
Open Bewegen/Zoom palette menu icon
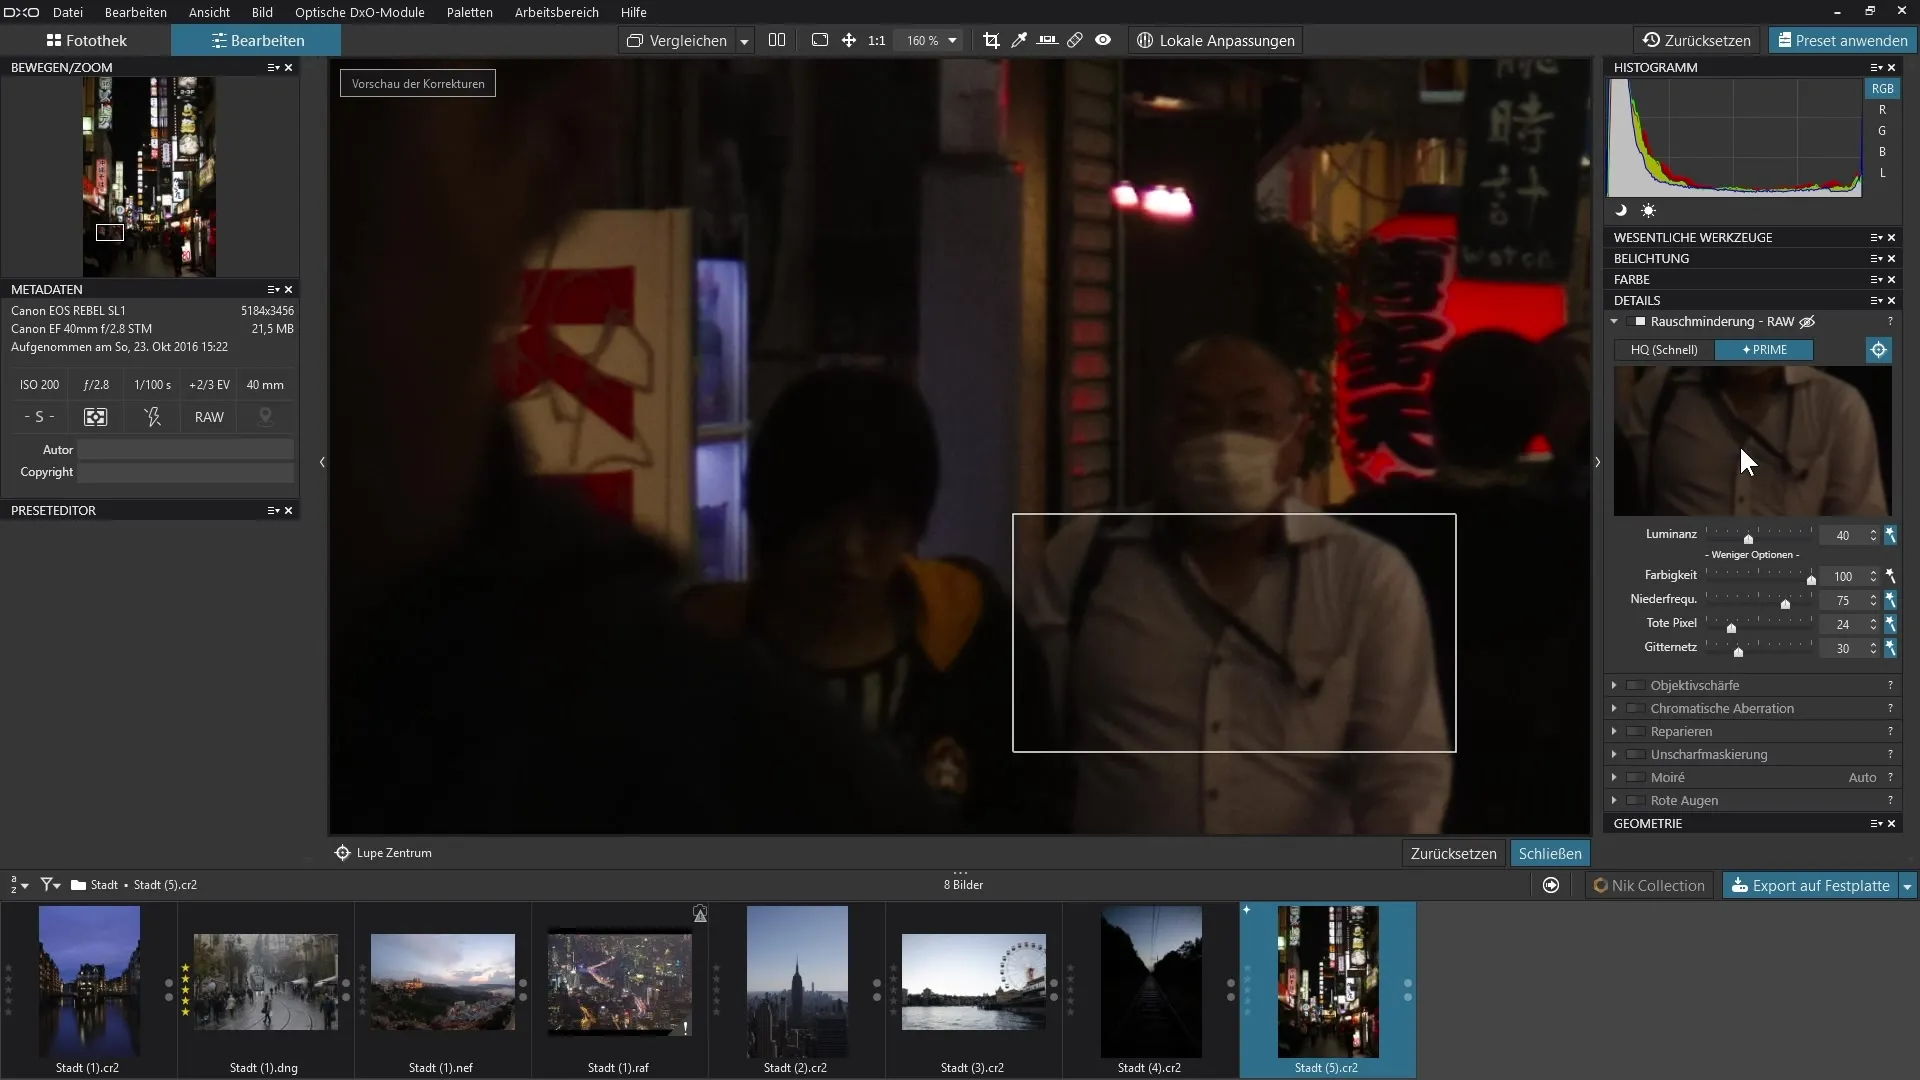tap(273, 68)
